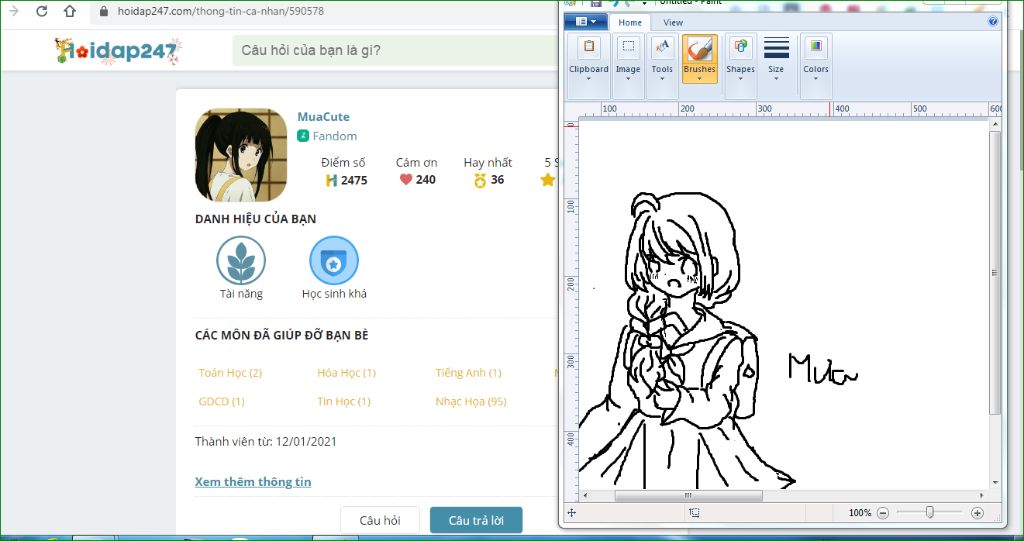Screen dimensions: 1024x541
Task: Open the blue Paint application menu button
Action: [x=584, y=22]
